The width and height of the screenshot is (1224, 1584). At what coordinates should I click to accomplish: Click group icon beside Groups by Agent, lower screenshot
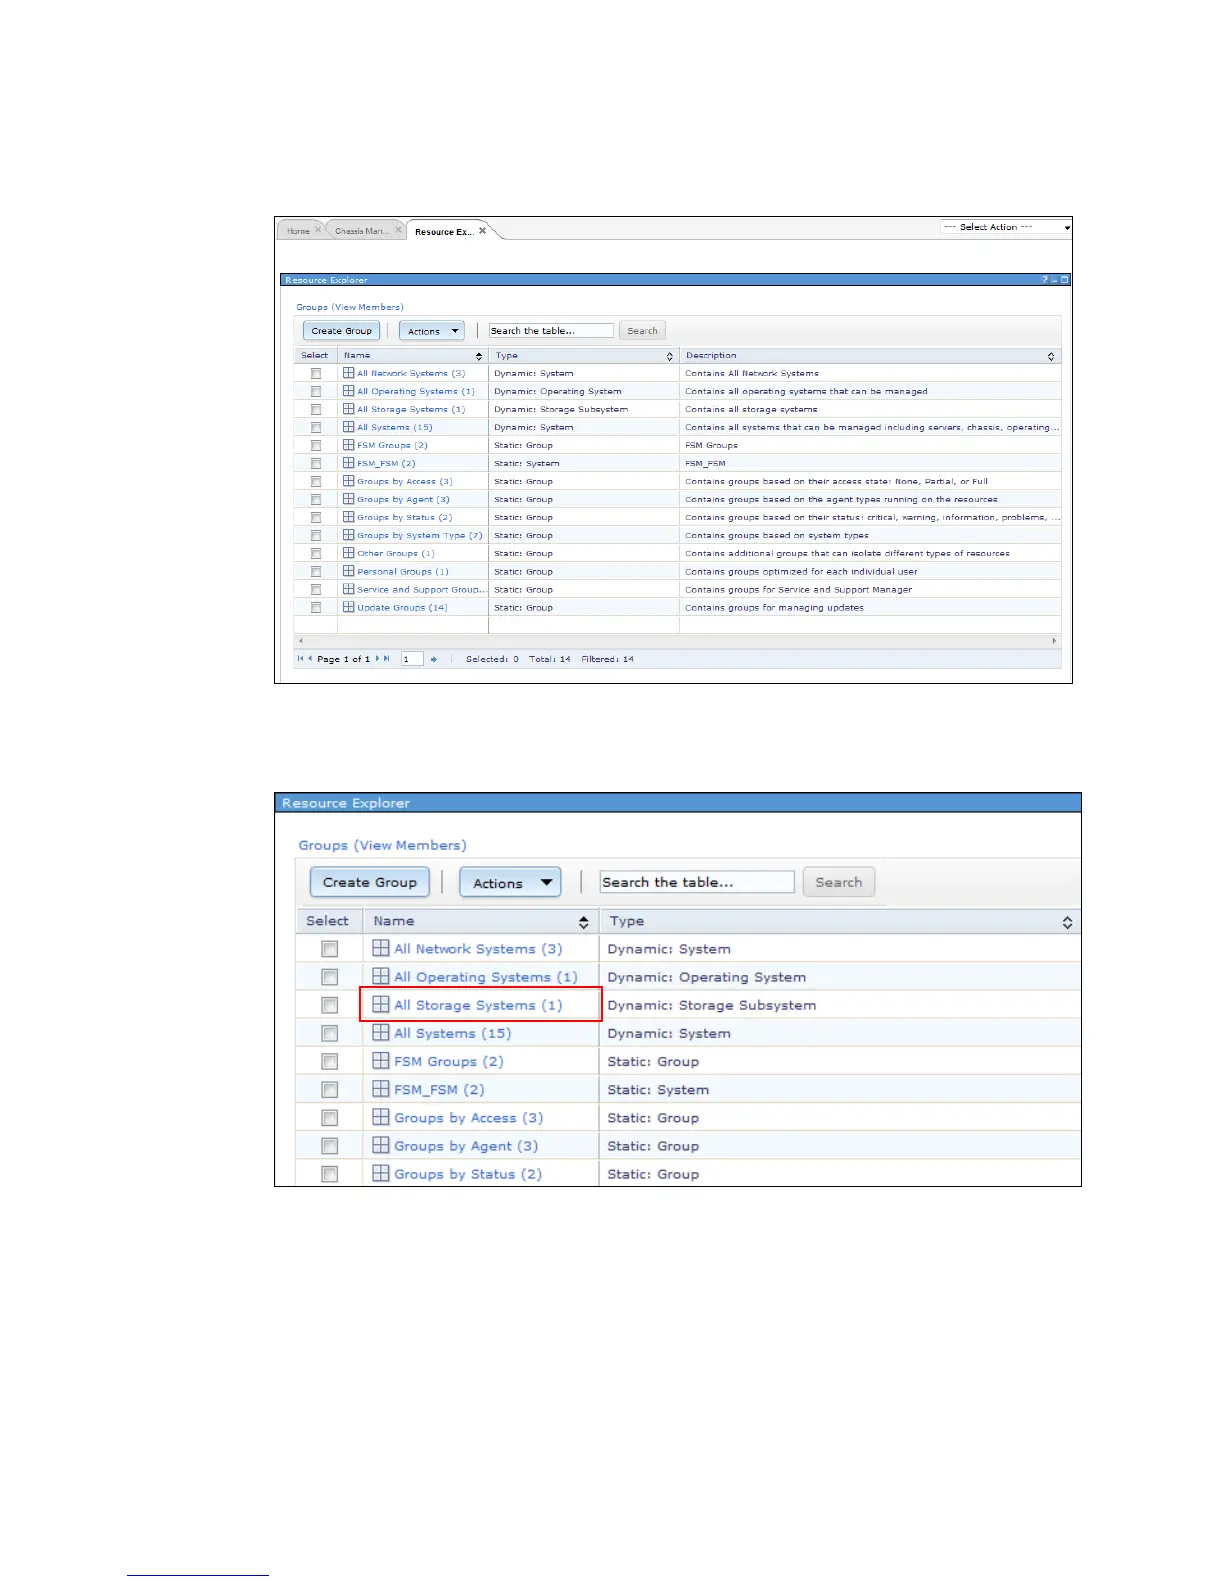point(380,1144)
